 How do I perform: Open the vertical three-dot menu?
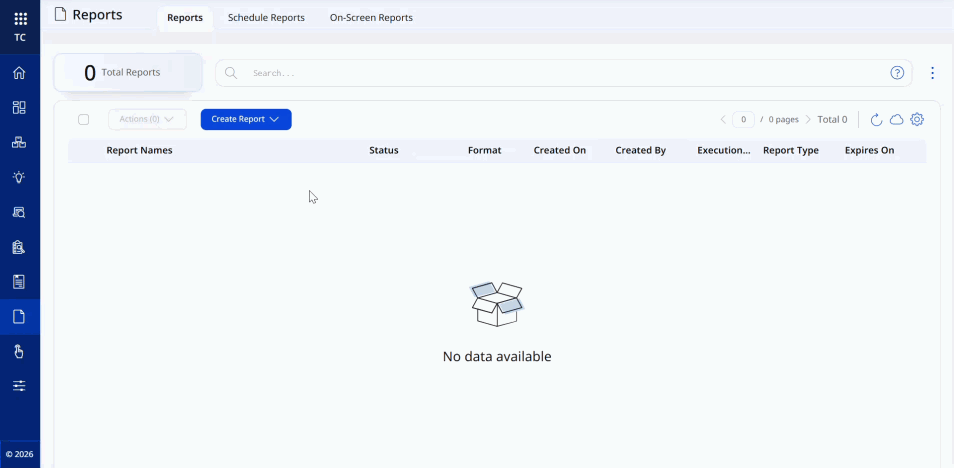[x=933, y=73]
